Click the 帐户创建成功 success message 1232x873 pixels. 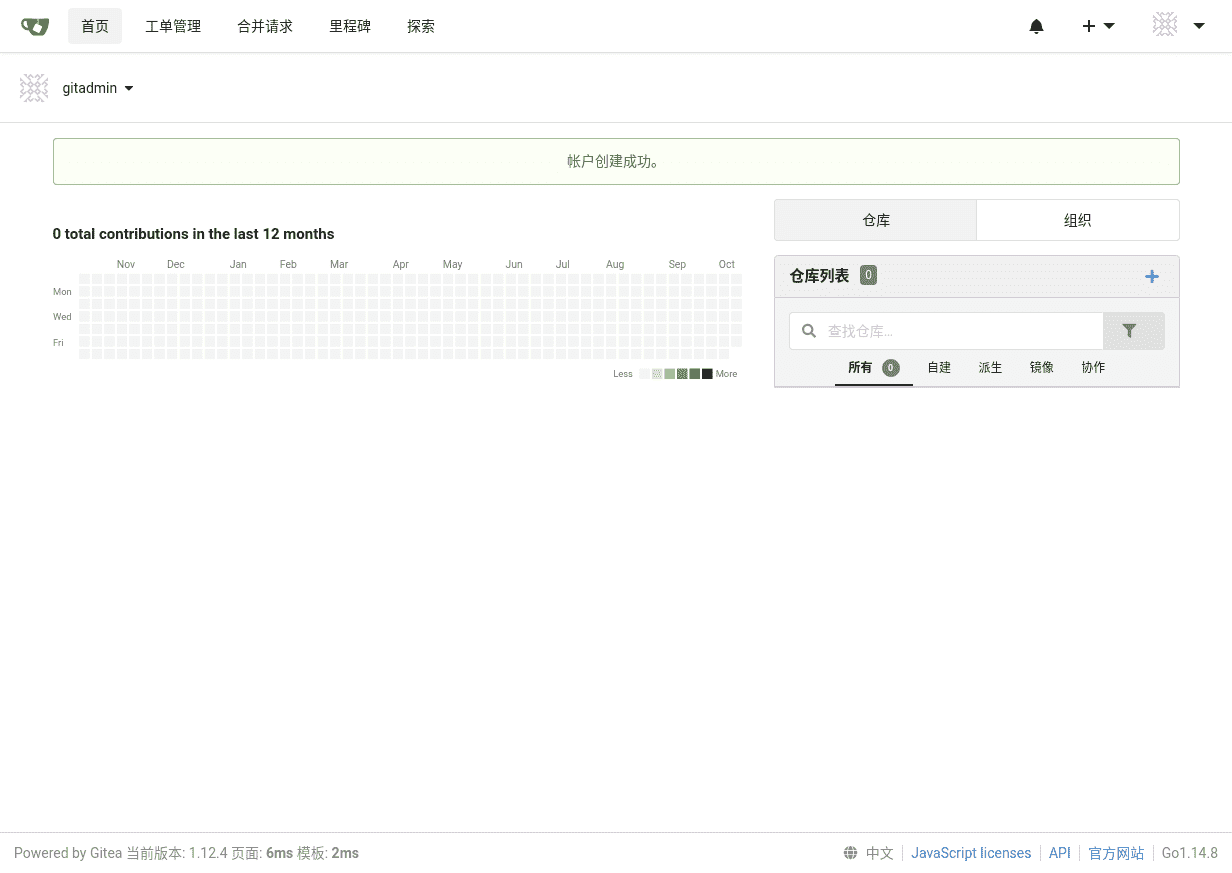pos(616,161)
